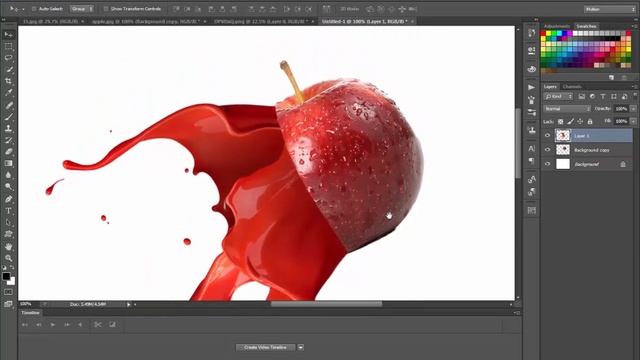
Task: Select the Path Selection tool
Action: point(8,223)
